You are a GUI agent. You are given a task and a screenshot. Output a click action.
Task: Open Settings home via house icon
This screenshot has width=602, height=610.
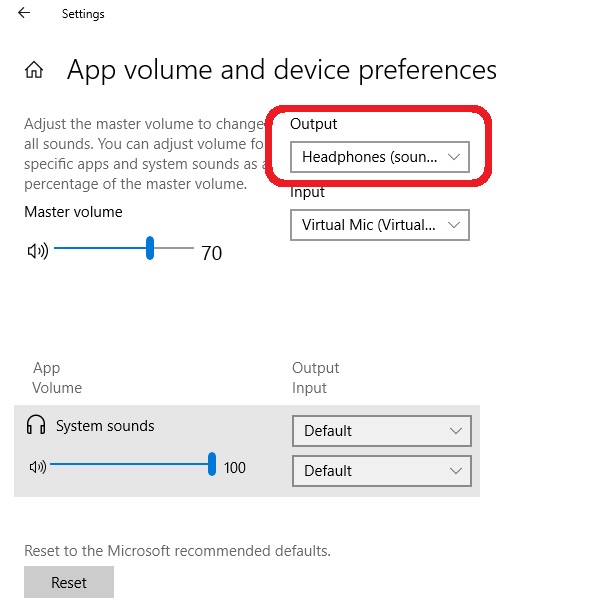point(34,70)
